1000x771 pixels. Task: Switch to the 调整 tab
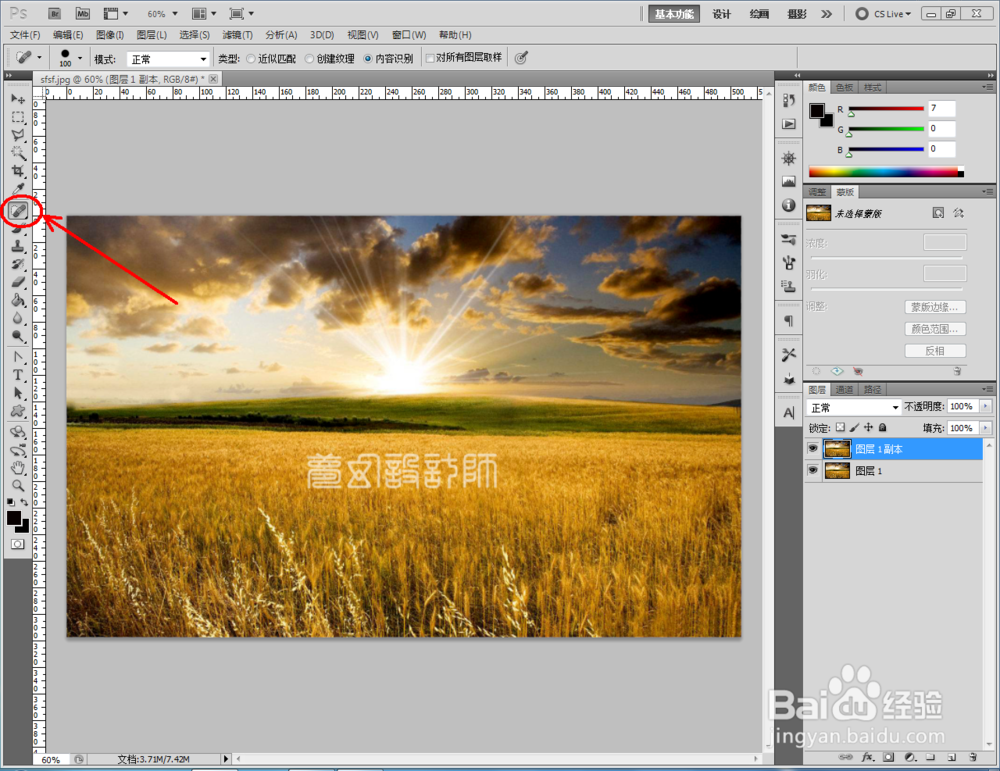[x=818, y=192]
